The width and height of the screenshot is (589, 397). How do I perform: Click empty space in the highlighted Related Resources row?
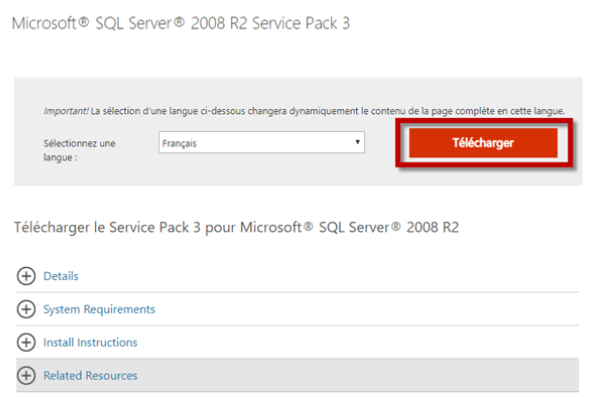pyautogui.click(x=357, y=375)
